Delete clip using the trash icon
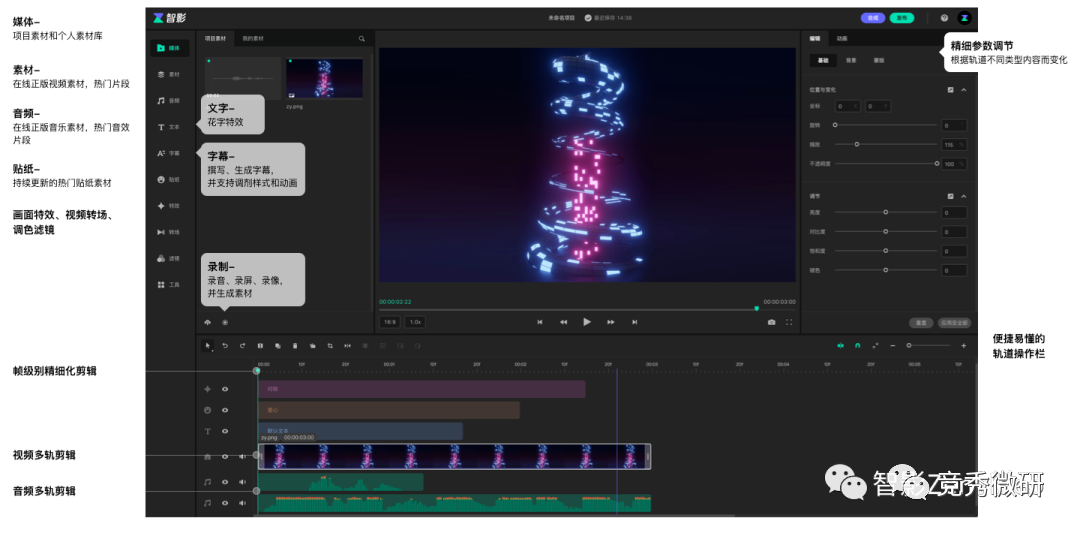Viewport: 1080px width, 533px height. [295, 346]
